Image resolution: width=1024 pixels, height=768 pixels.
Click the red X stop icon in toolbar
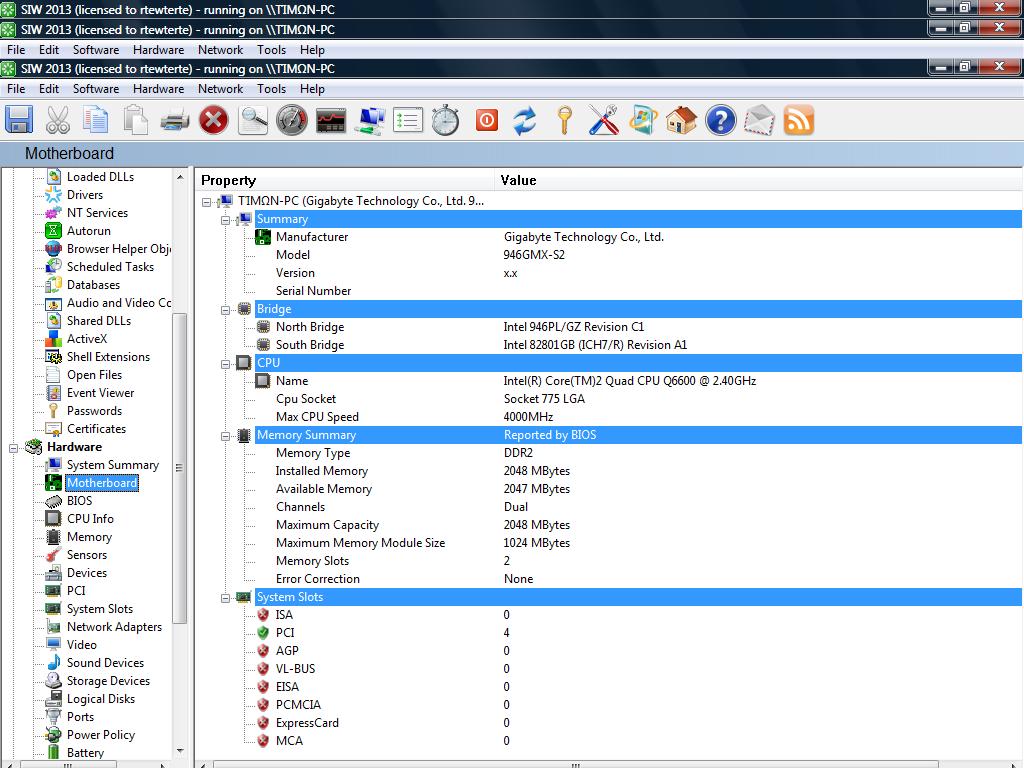click(x=214, y=120)
